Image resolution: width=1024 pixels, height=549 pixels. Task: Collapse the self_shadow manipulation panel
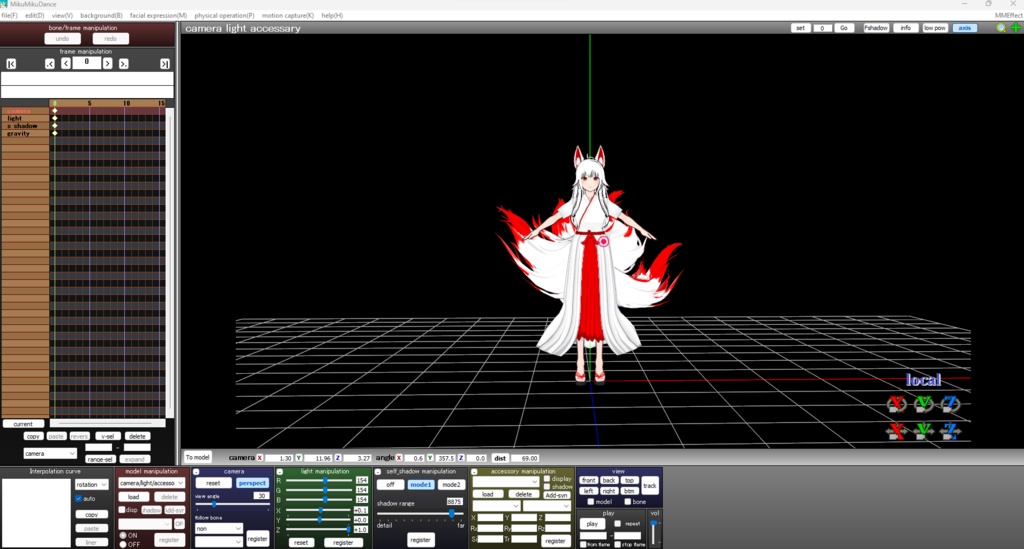[377, 471]
